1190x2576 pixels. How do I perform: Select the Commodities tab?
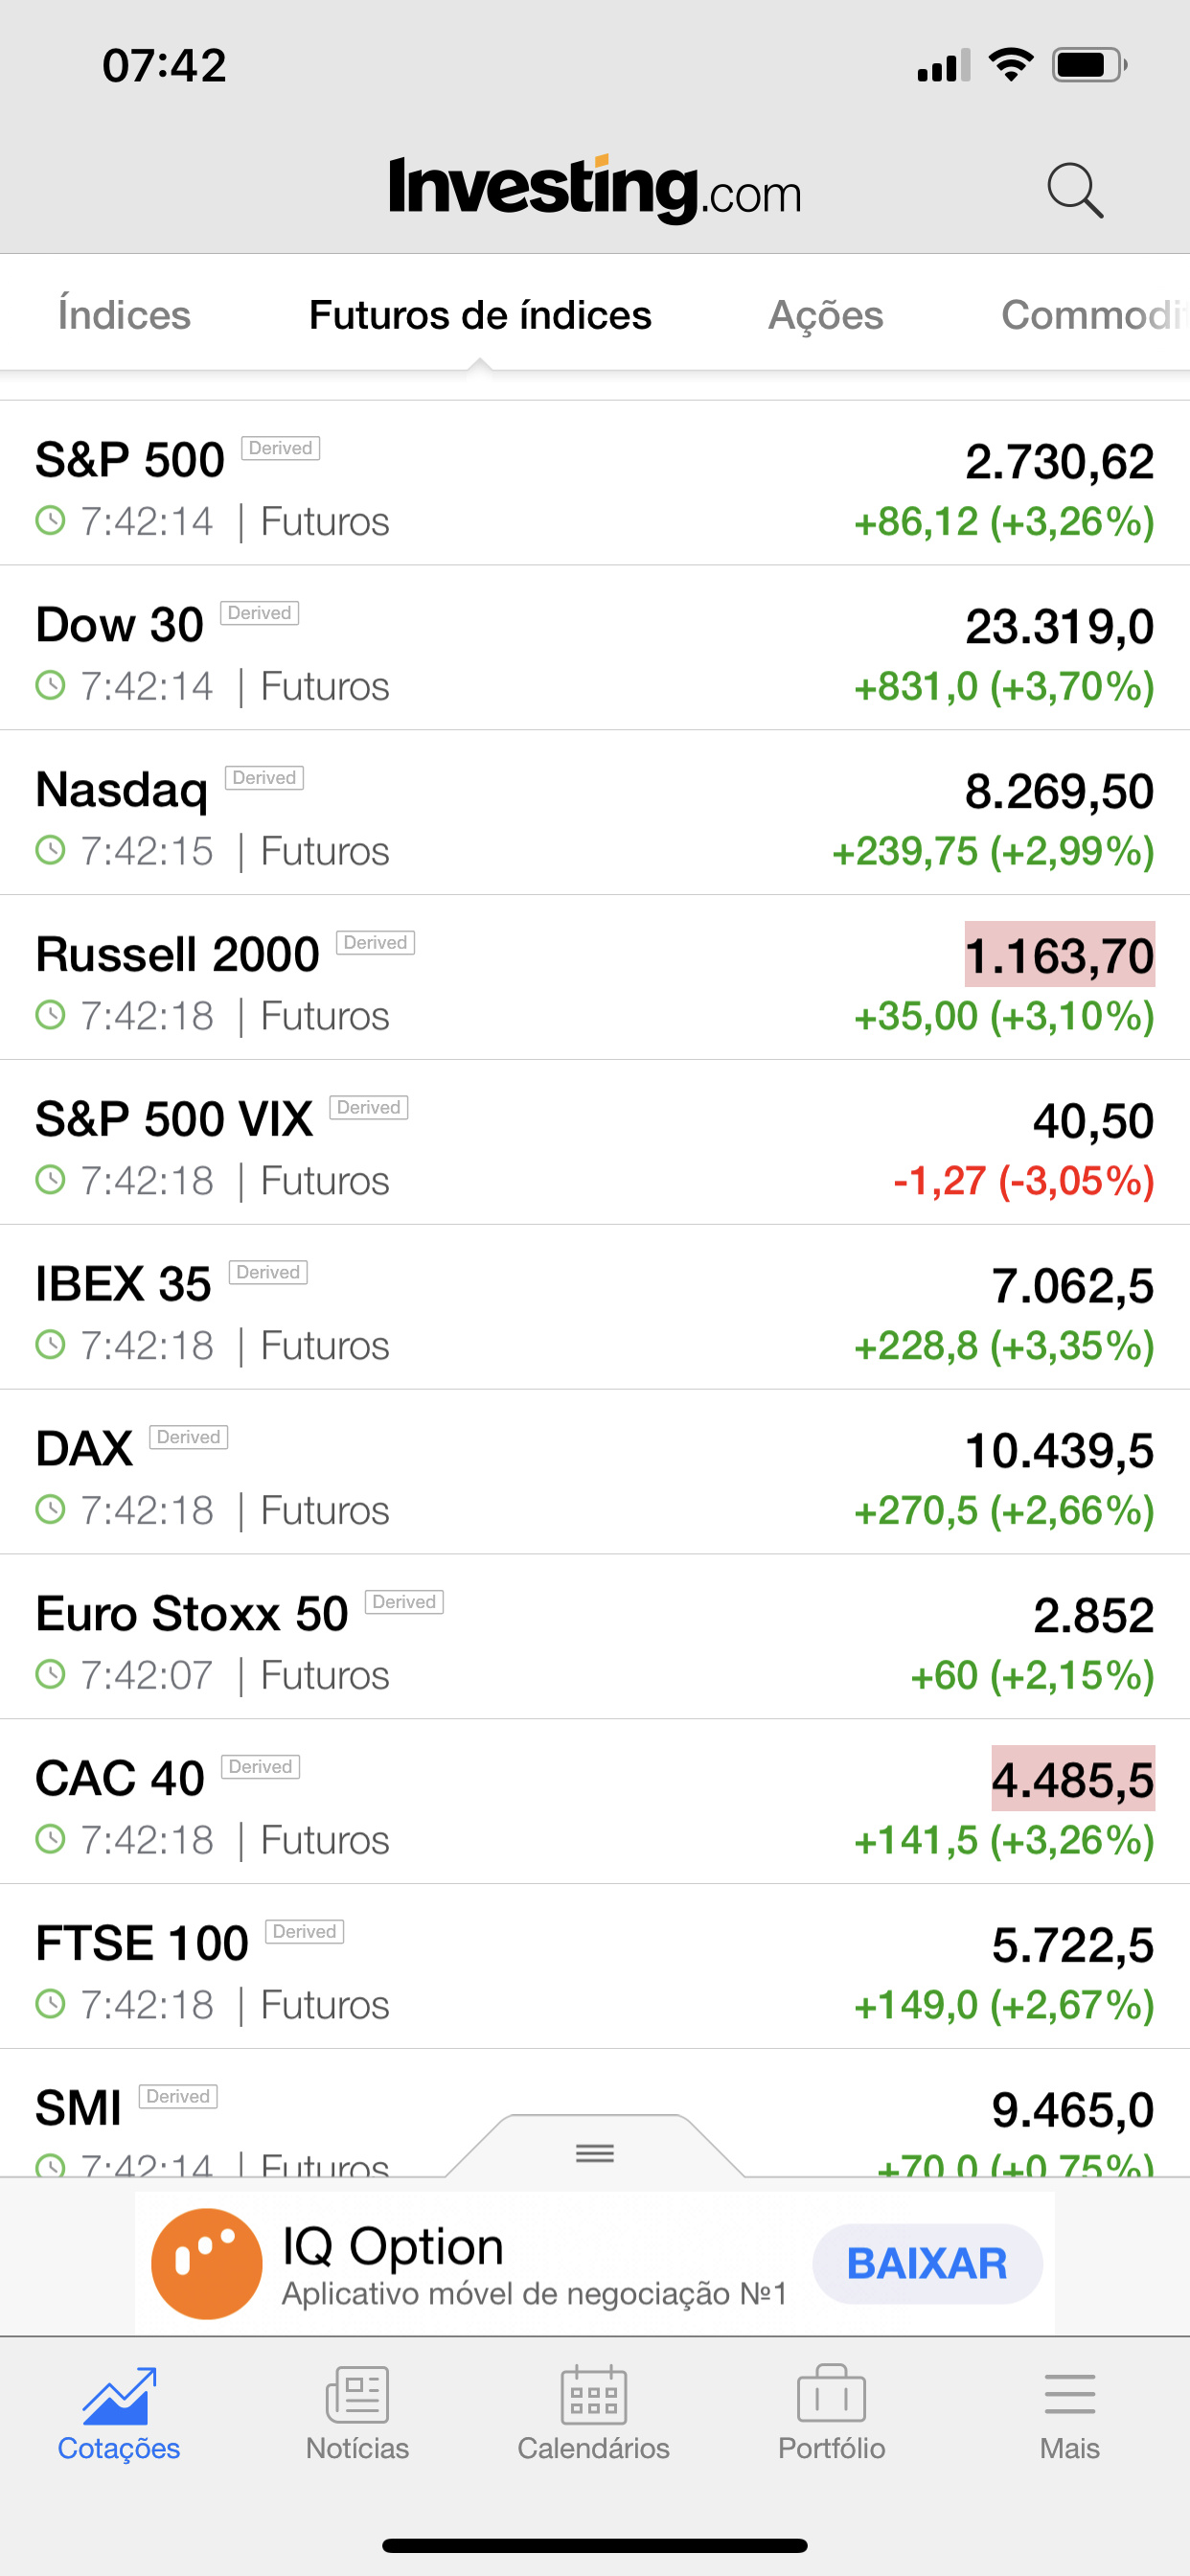[x=1095, y=315]
